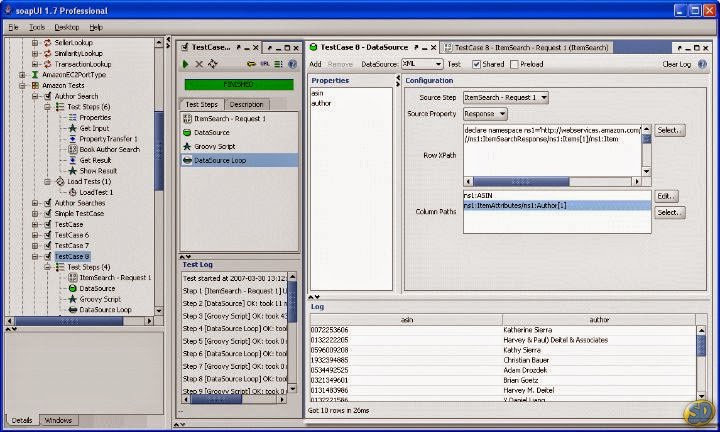Open help icon next to Clear Log
Viewport: 720px width, 432px height.
[x=702, y=64]
